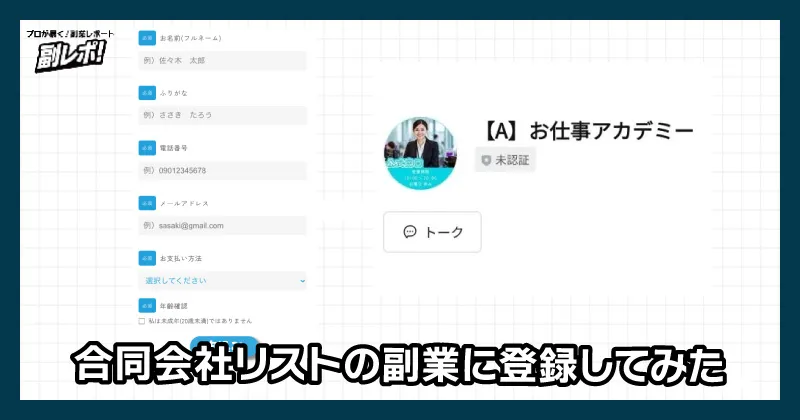Click the お名前(フルネーム) label
Image resolution: width=800 pixels, height=420 pixels.
(190, 38)
